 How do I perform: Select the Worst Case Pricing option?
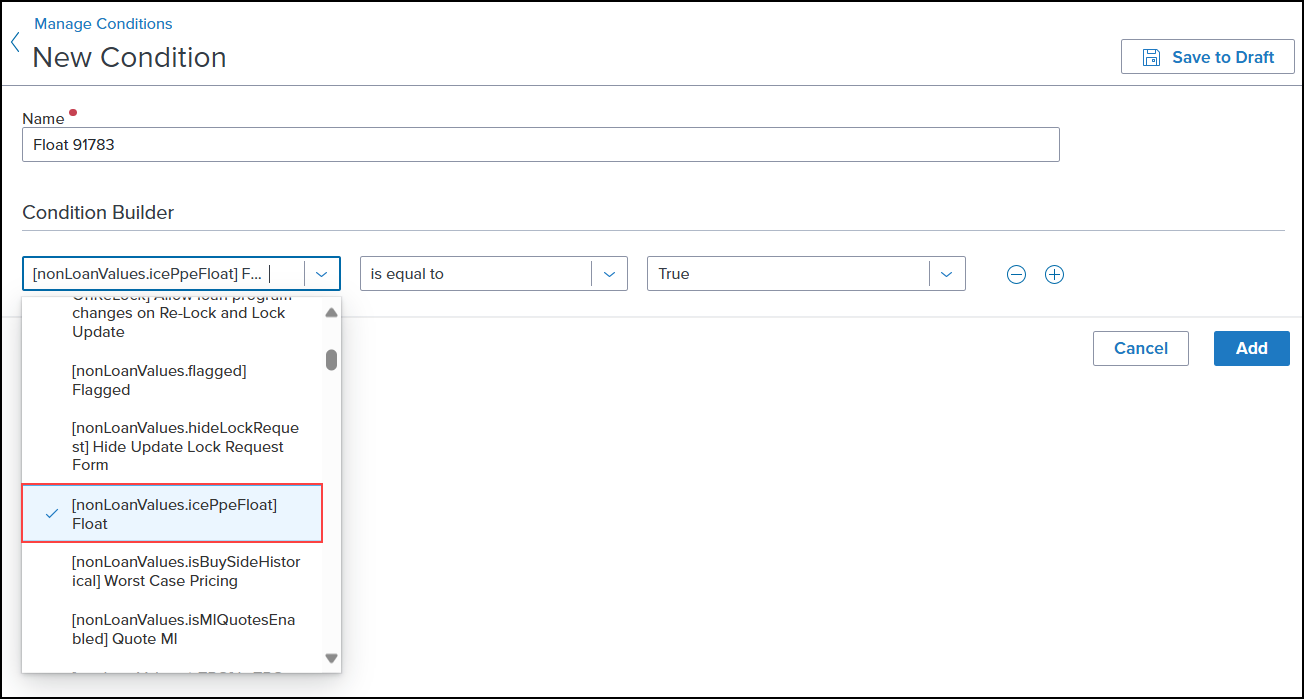(x=185, y=571)
